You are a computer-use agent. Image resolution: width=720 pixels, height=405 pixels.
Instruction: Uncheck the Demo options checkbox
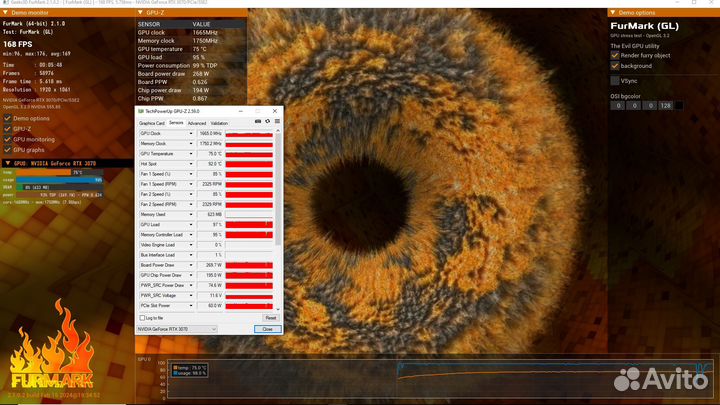(x=7, y=118)
